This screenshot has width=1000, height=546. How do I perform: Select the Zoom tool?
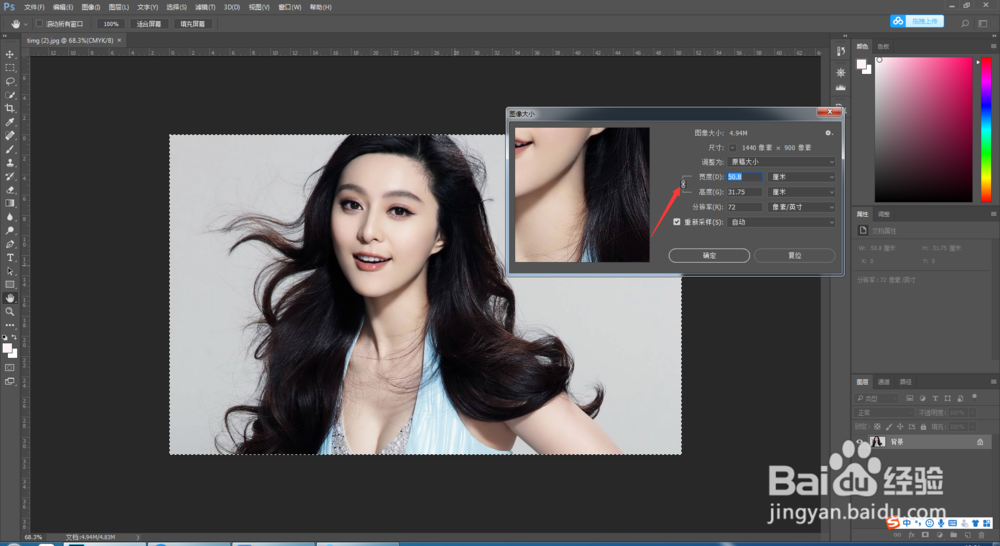point(10,311)
